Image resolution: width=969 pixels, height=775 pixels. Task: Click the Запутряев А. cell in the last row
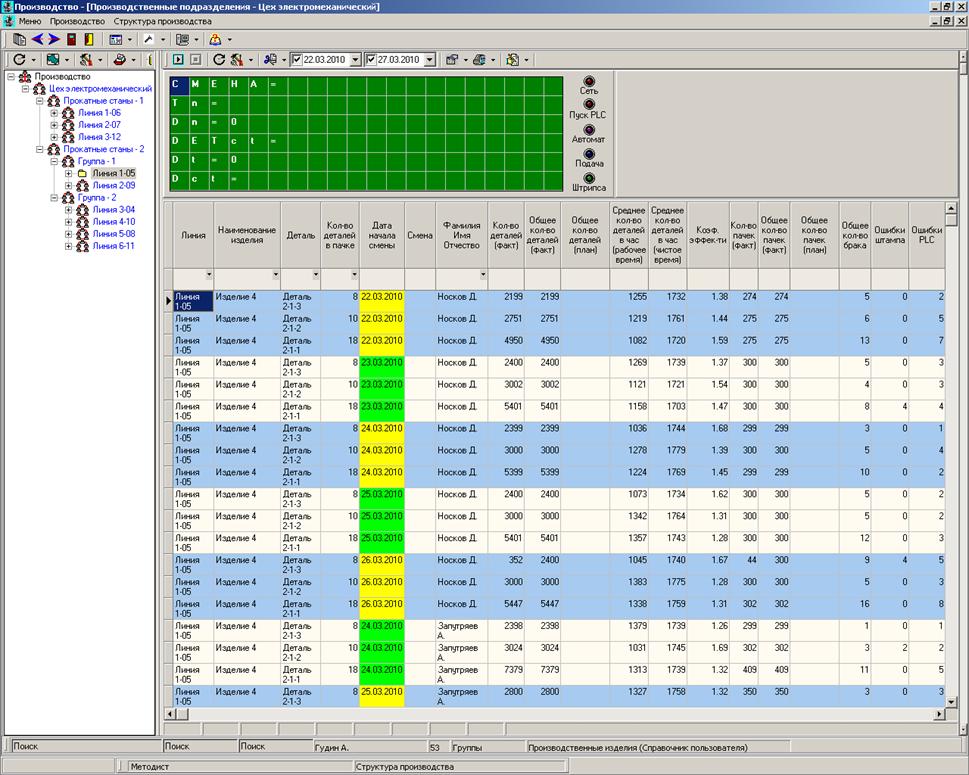[462, 697]
